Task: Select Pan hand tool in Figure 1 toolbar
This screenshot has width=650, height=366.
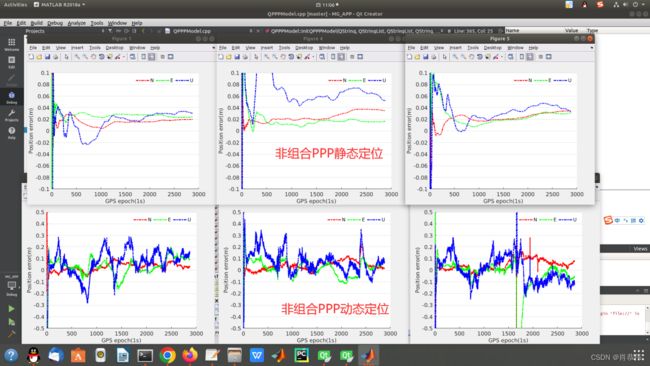Action: coord(93,57)
